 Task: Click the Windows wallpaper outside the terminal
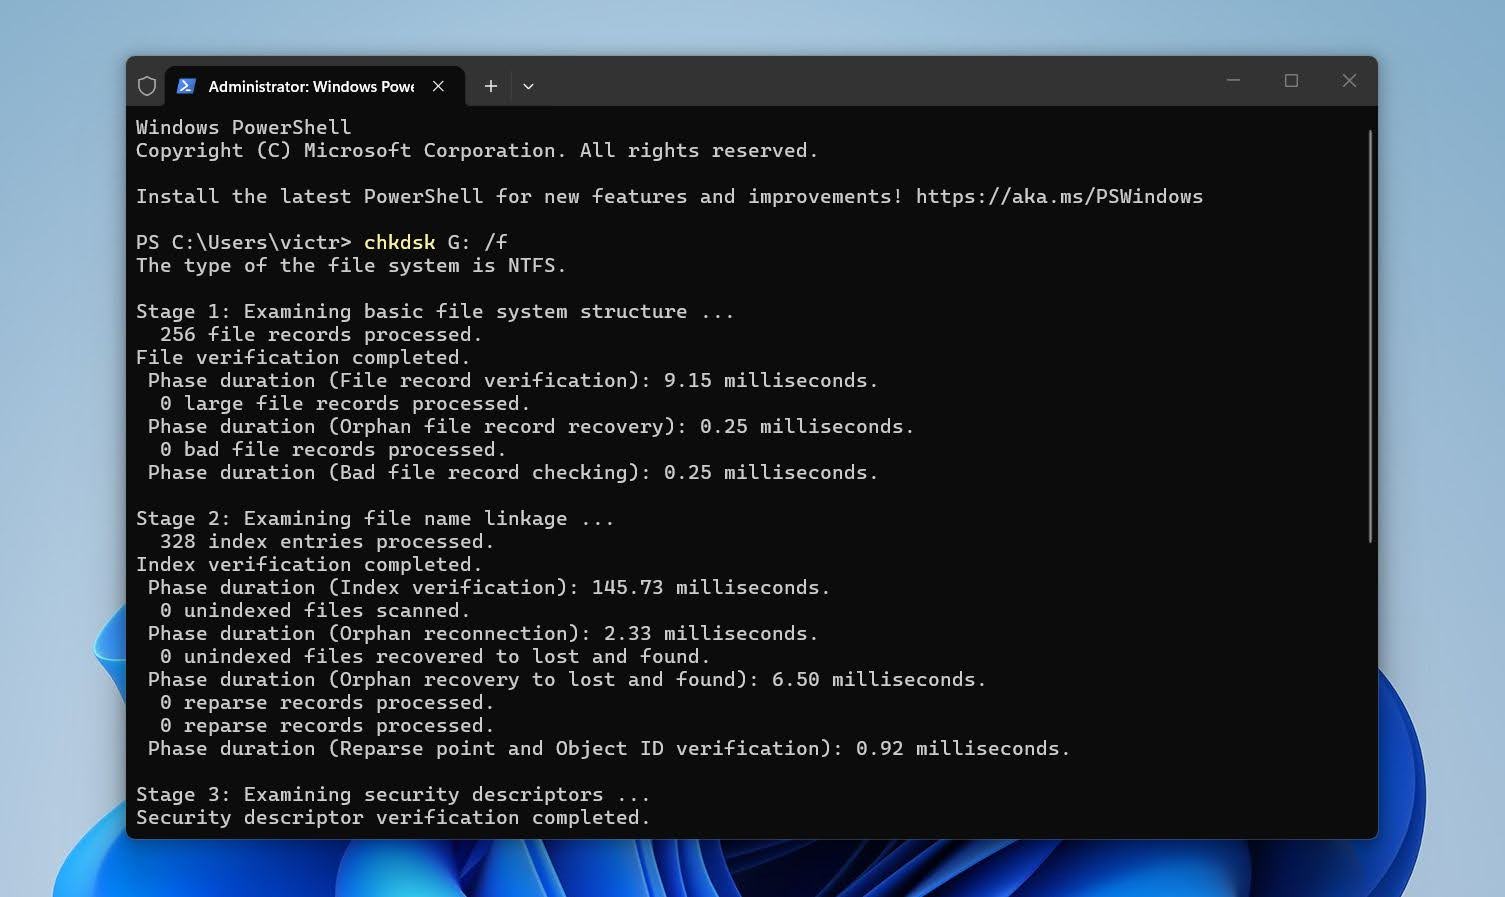(x=60, y=450)
